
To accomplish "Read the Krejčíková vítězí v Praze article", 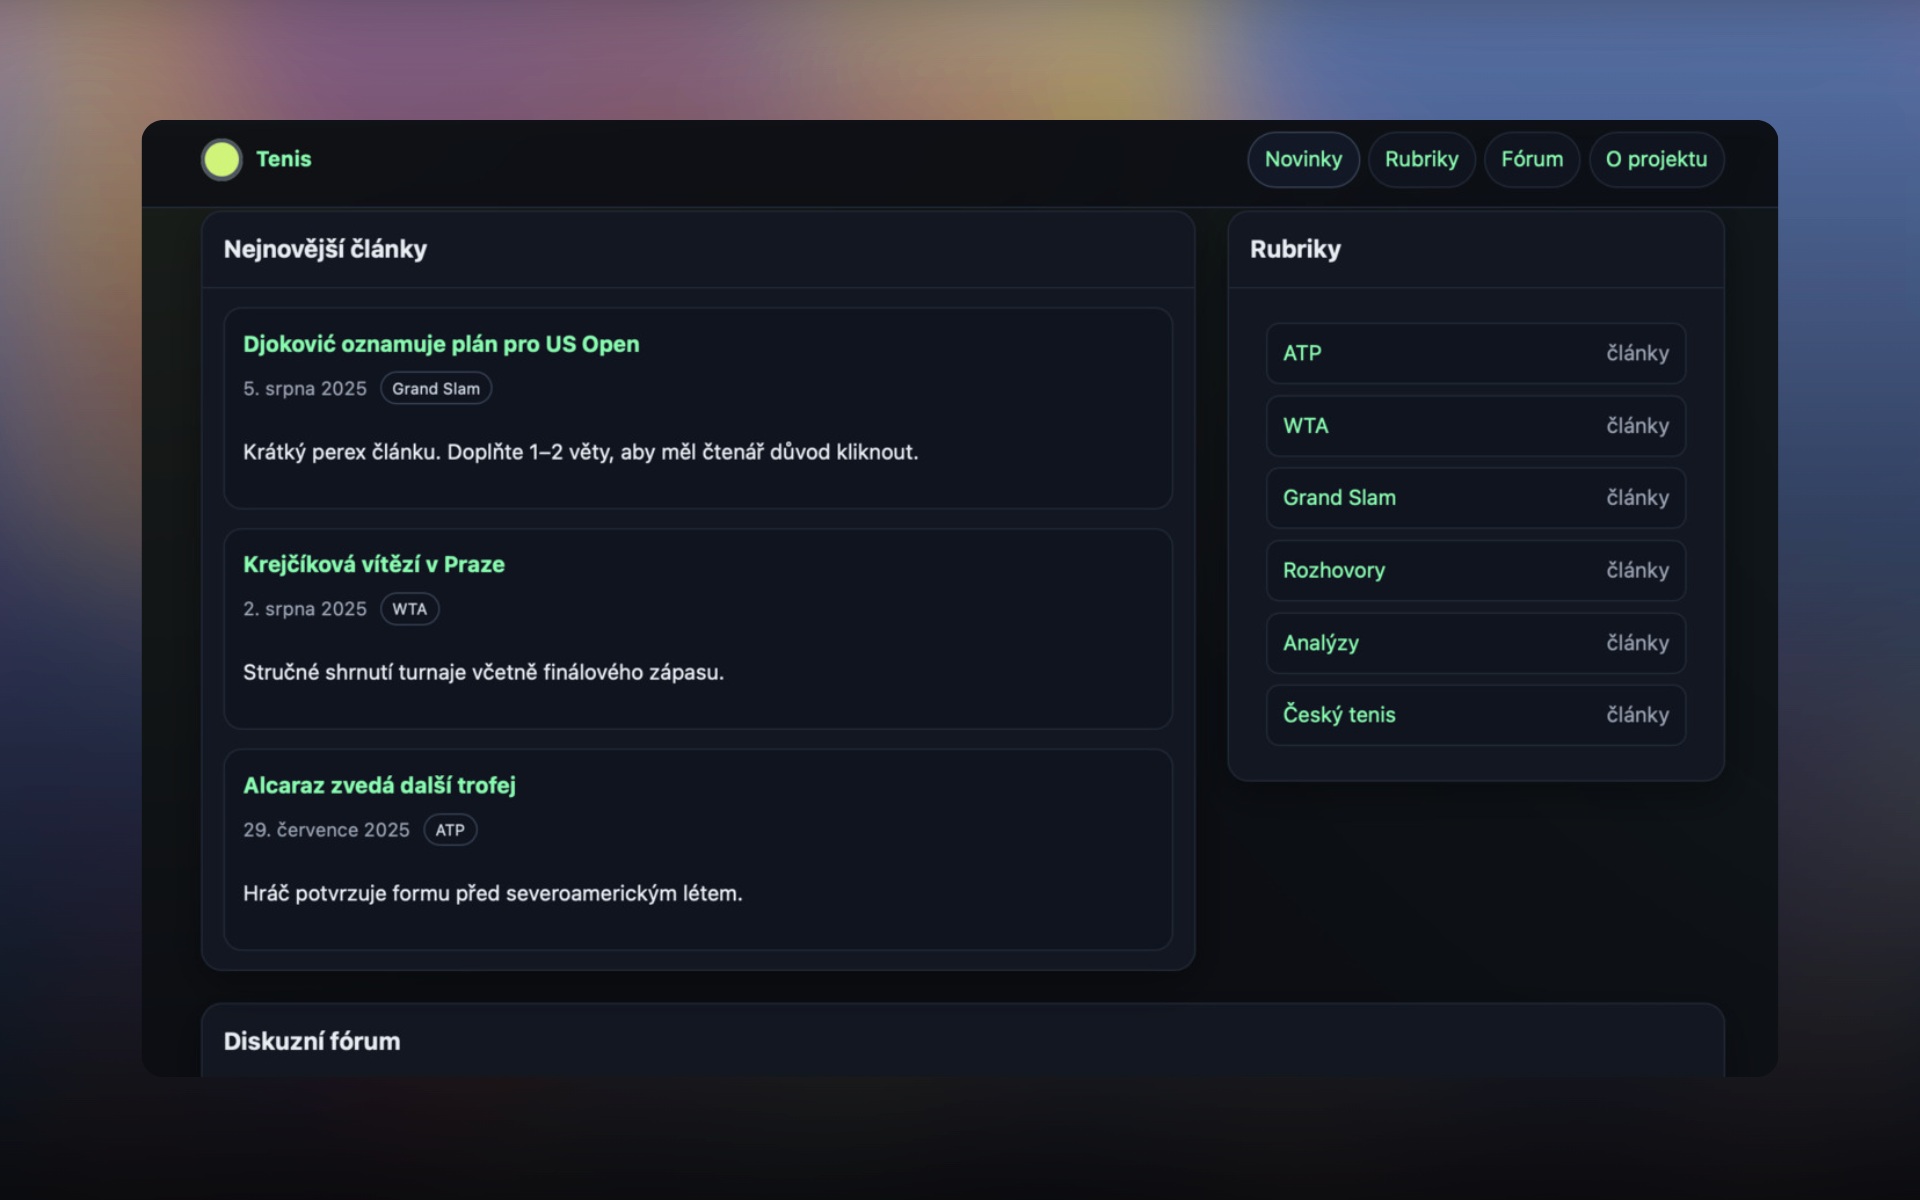I will point(373,564).
